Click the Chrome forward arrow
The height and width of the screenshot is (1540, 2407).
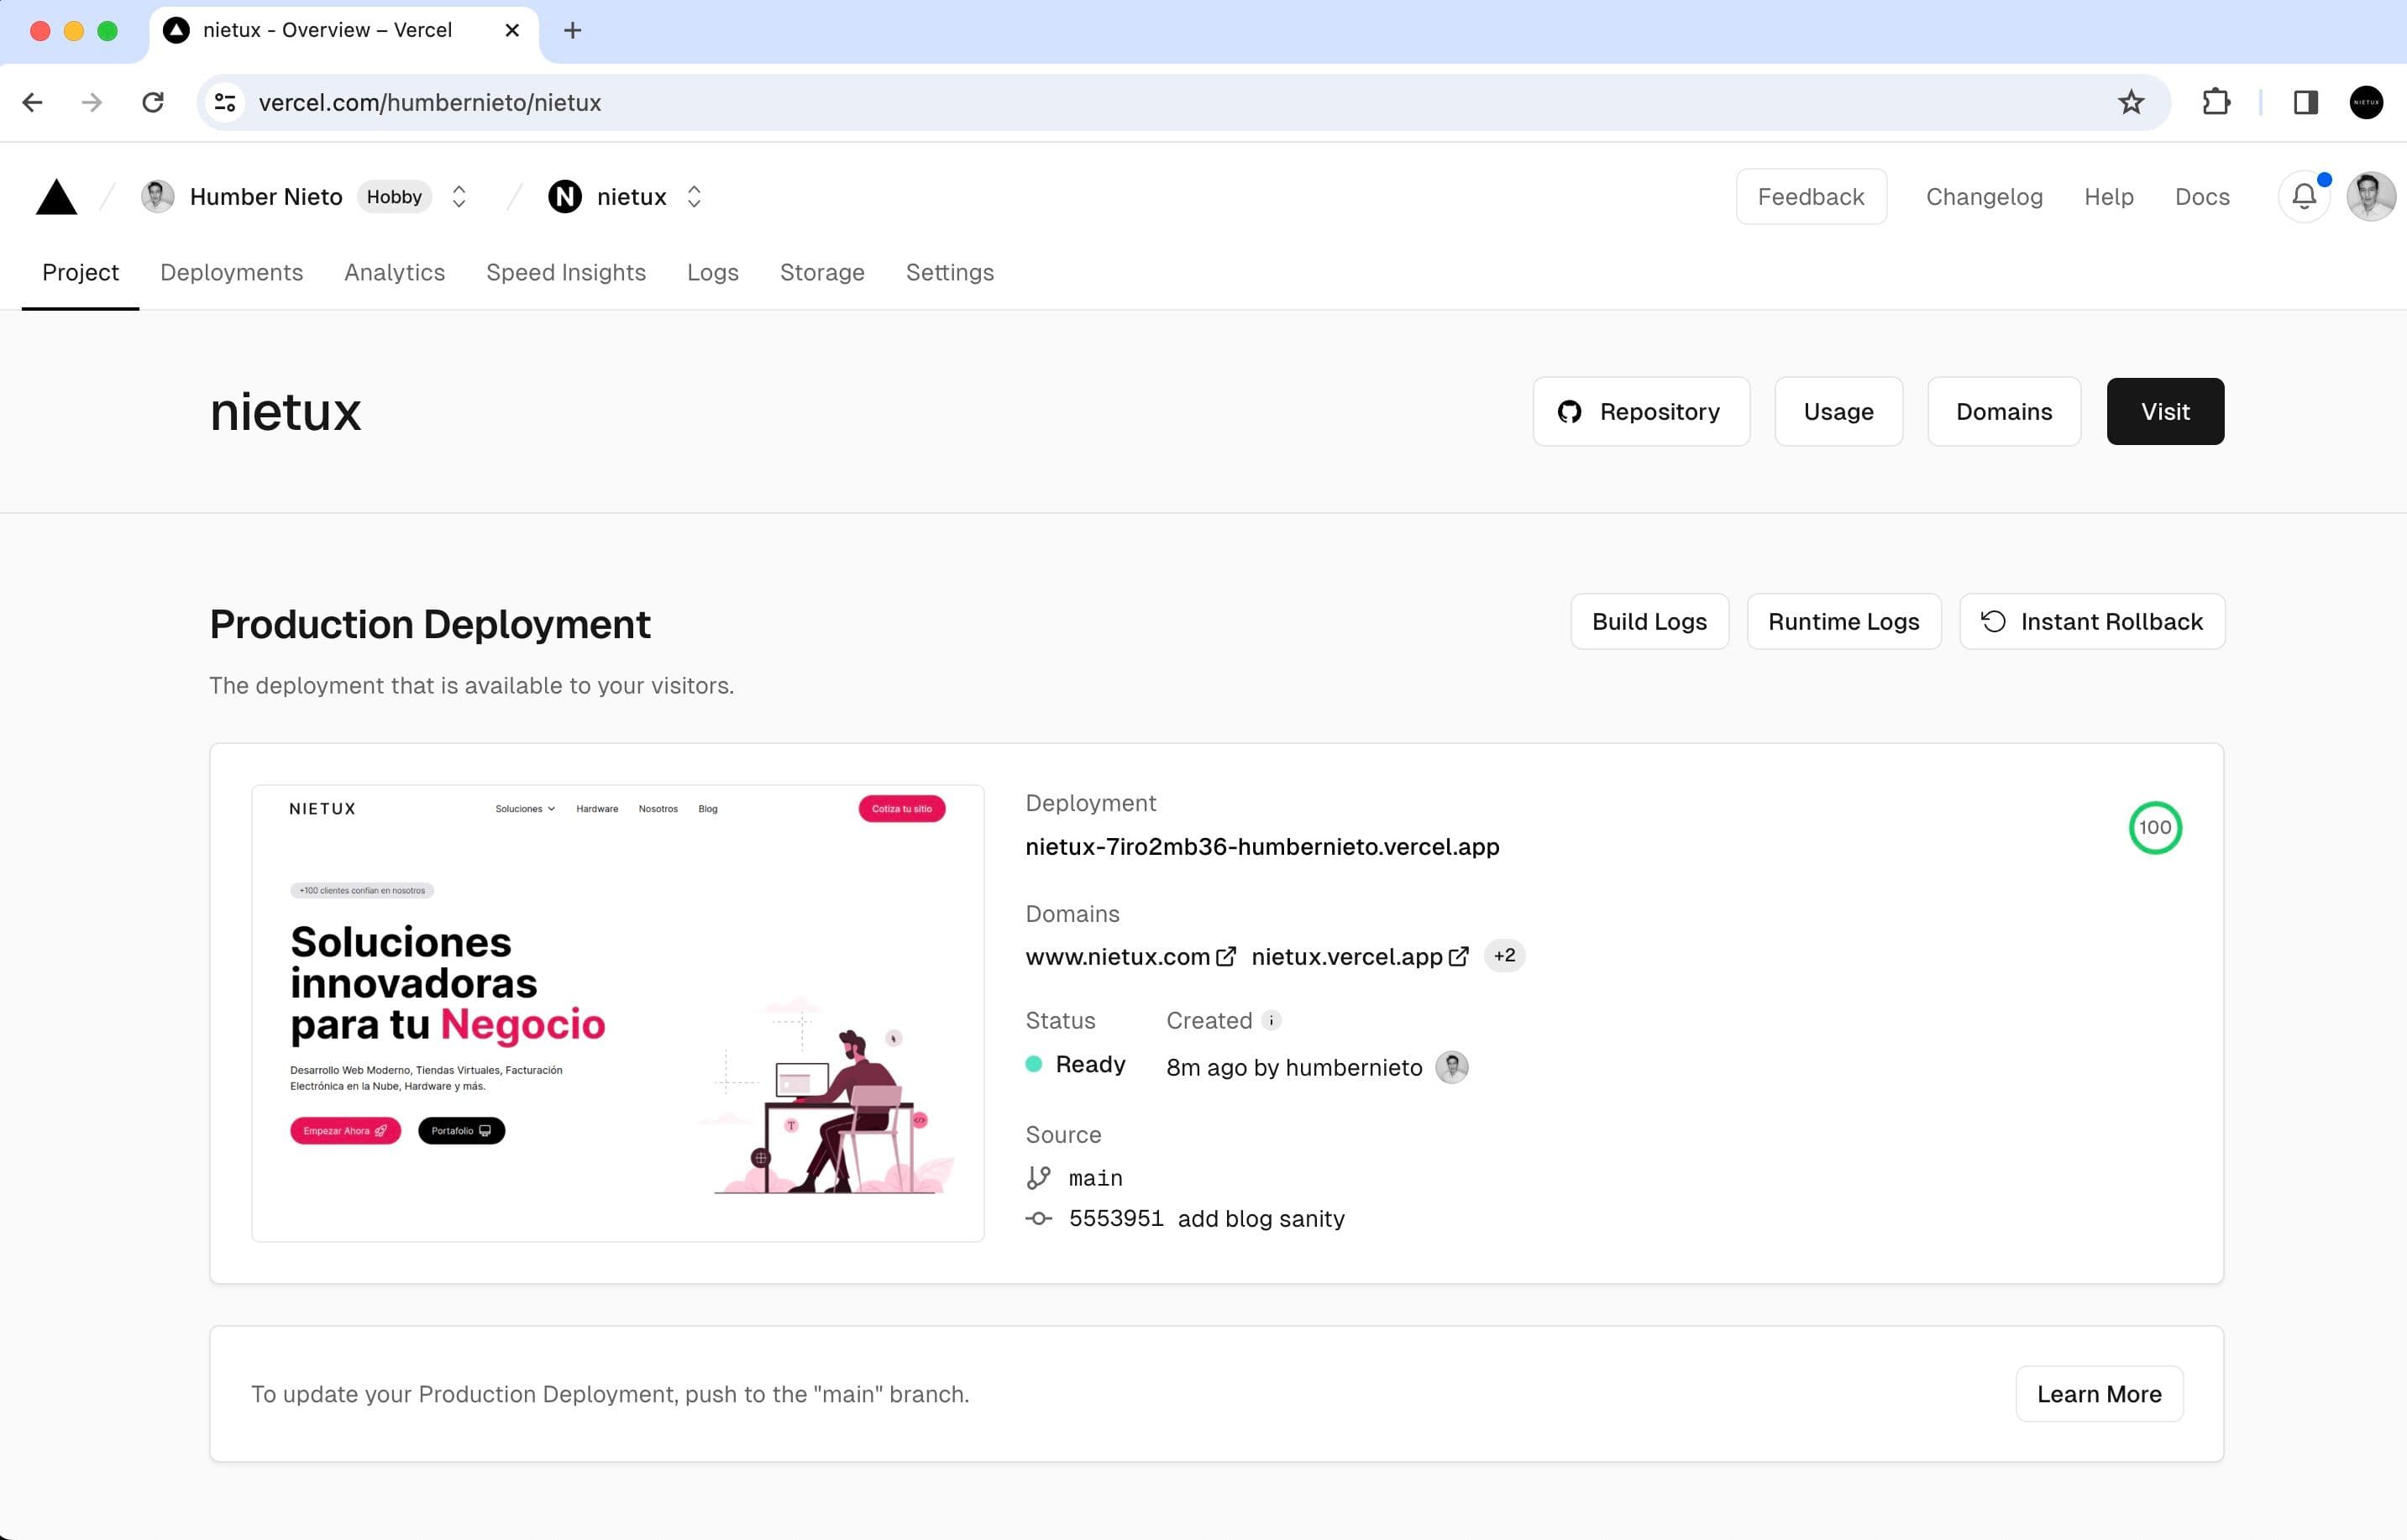pos(92,102)
